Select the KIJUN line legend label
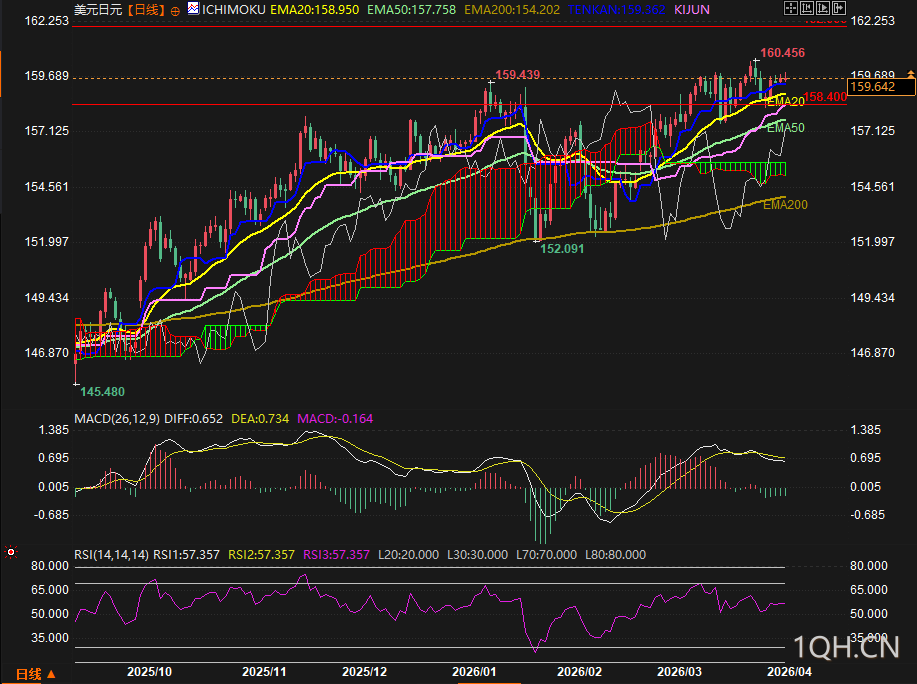Screen dimensions: 917x684 pyautogui.click(x=692, y=10)
